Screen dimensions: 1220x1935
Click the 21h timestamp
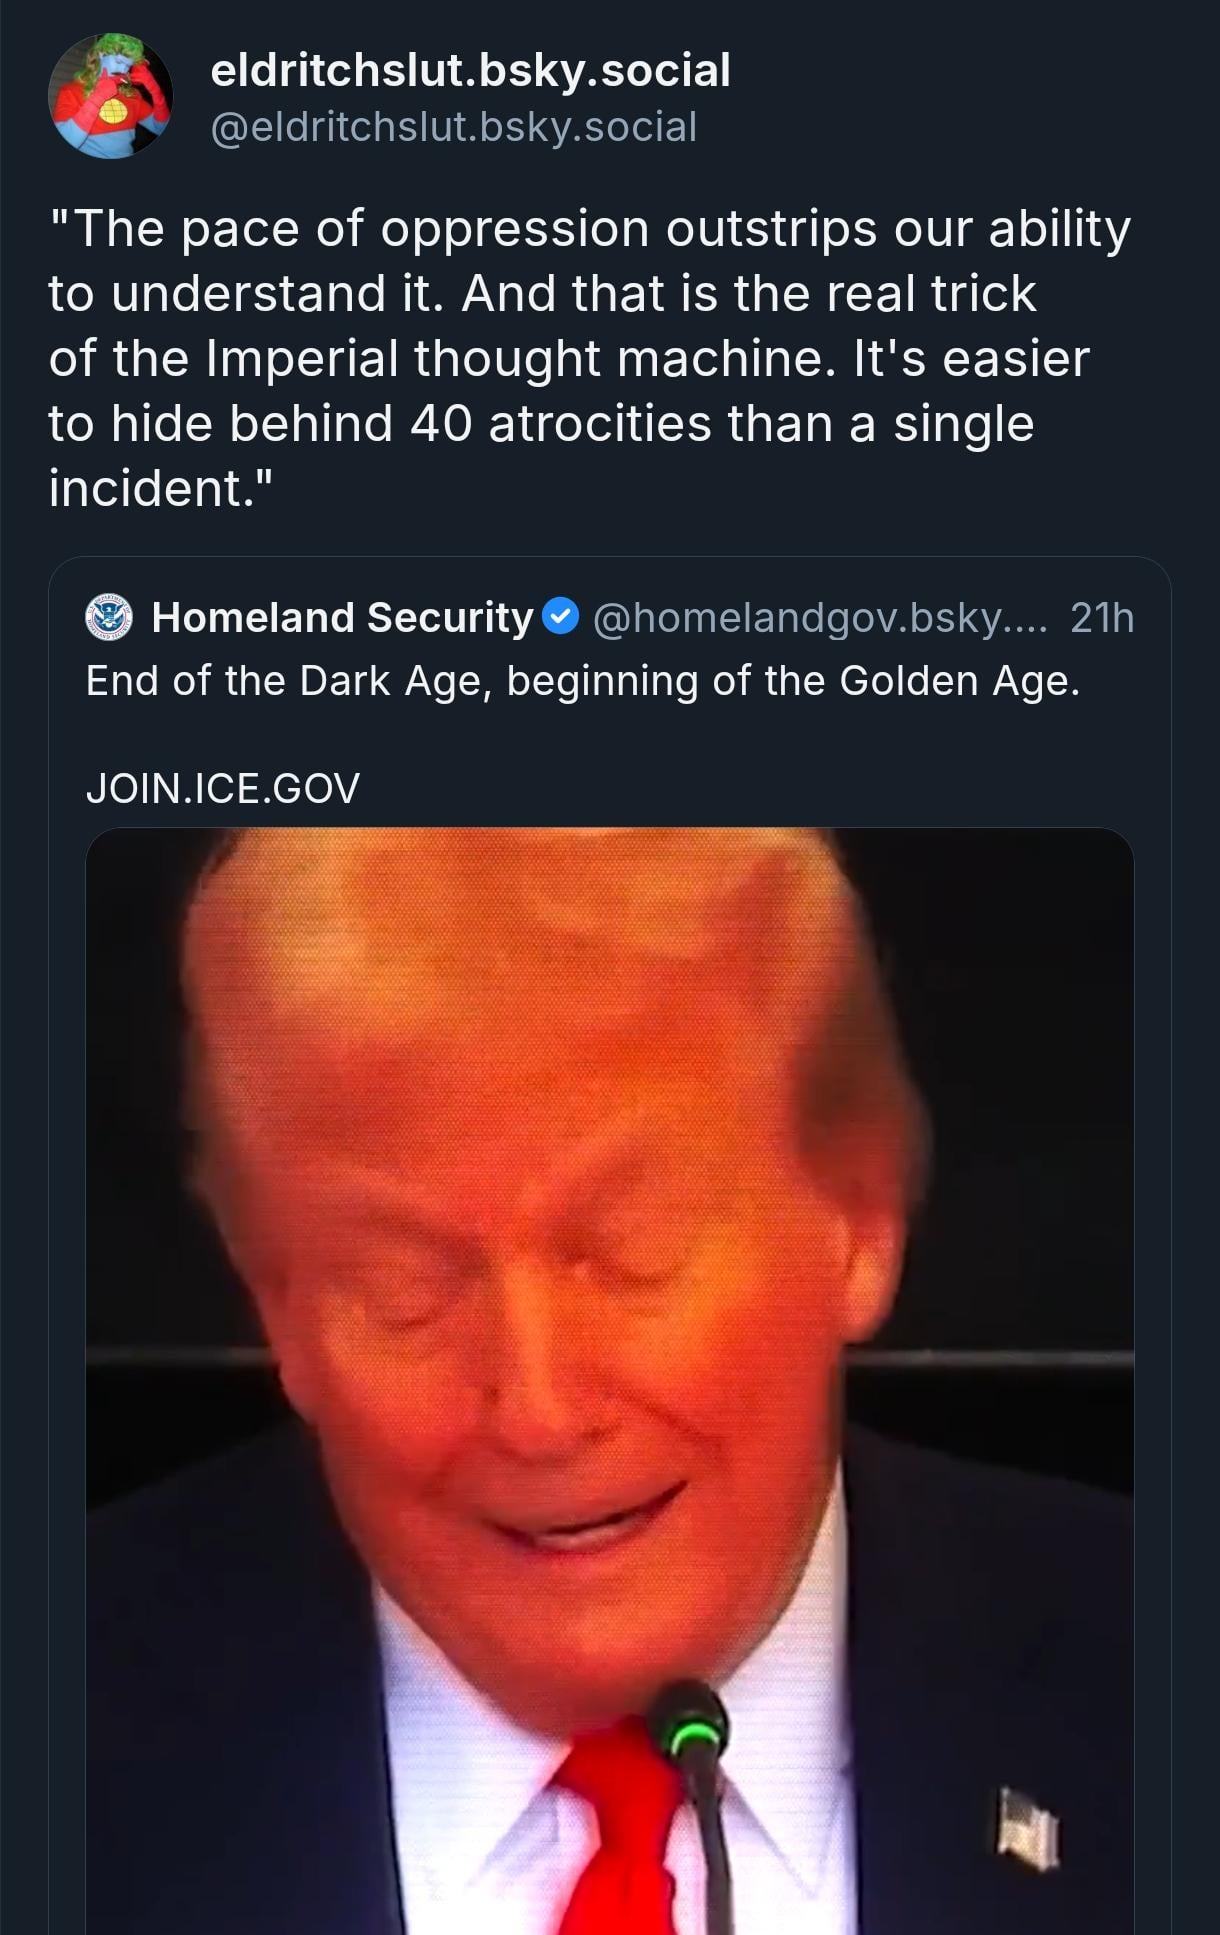click(1101, 617)
